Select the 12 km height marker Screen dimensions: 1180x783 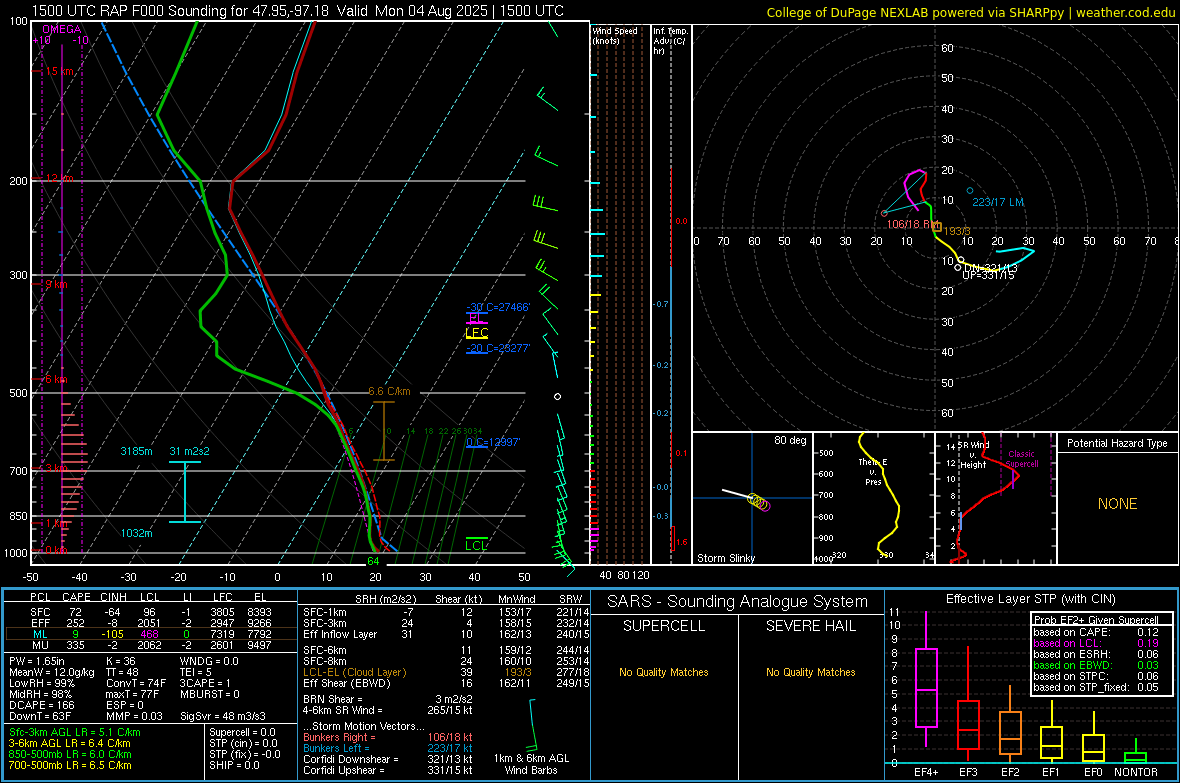(58, 178)
